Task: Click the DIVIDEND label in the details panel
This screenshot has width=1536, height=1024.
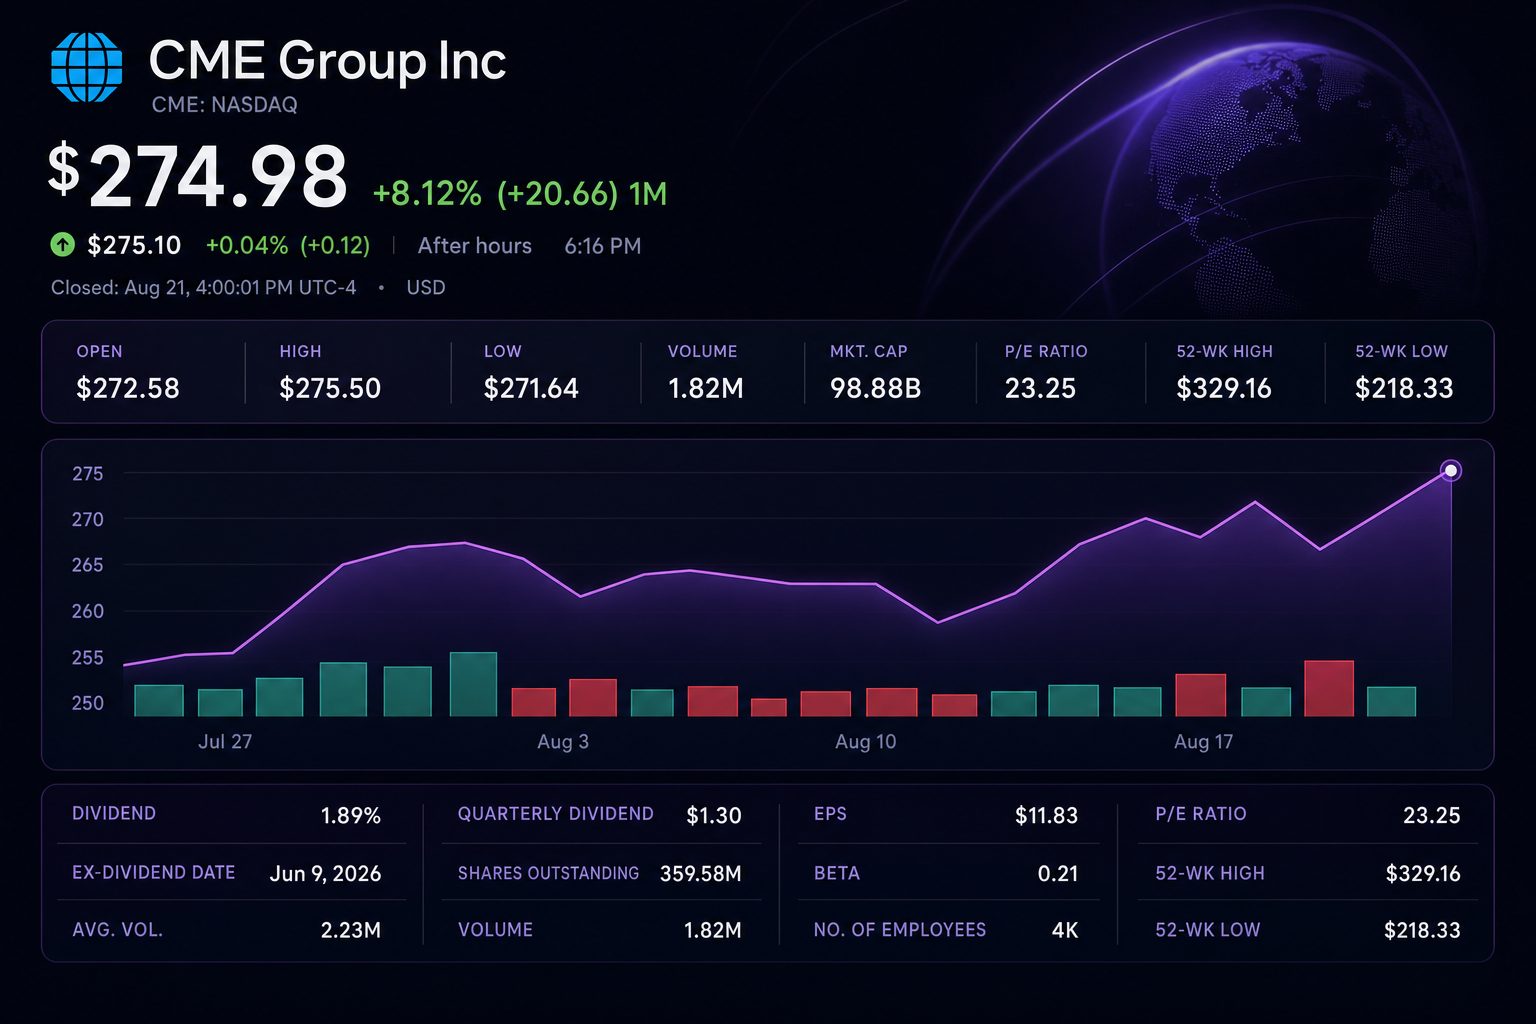Action: click(114, 814)
